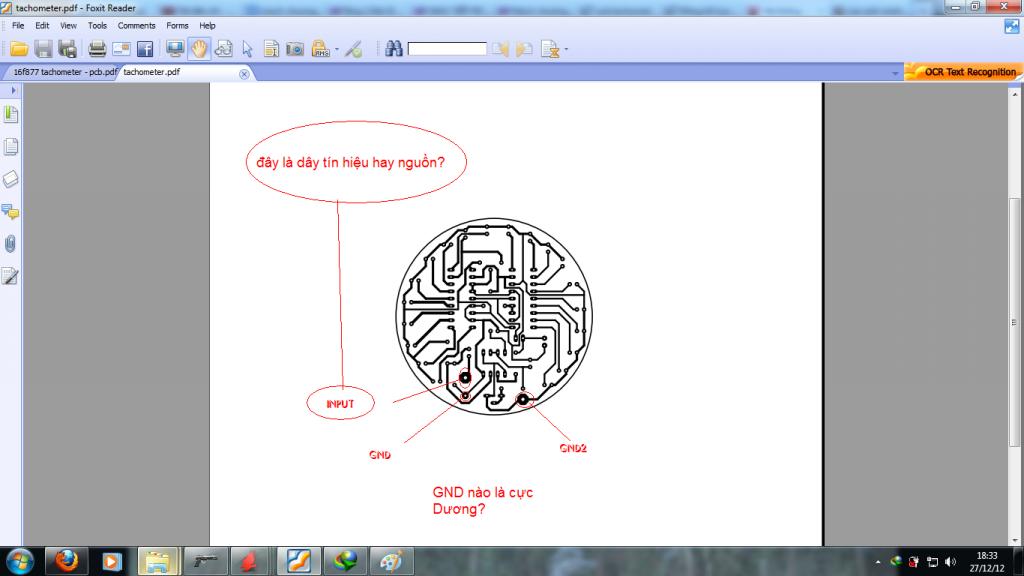Open Comments panel in sidebar

(x=10, y=211)
